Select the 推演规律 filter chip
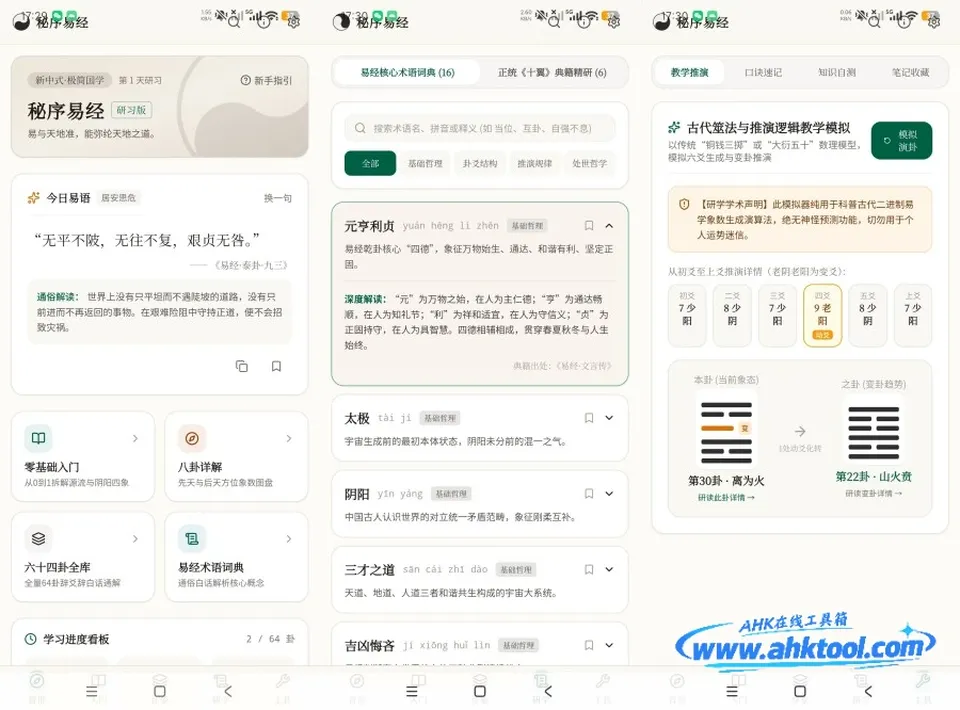This screenshot has height=710, width=960. pos(534,163)
